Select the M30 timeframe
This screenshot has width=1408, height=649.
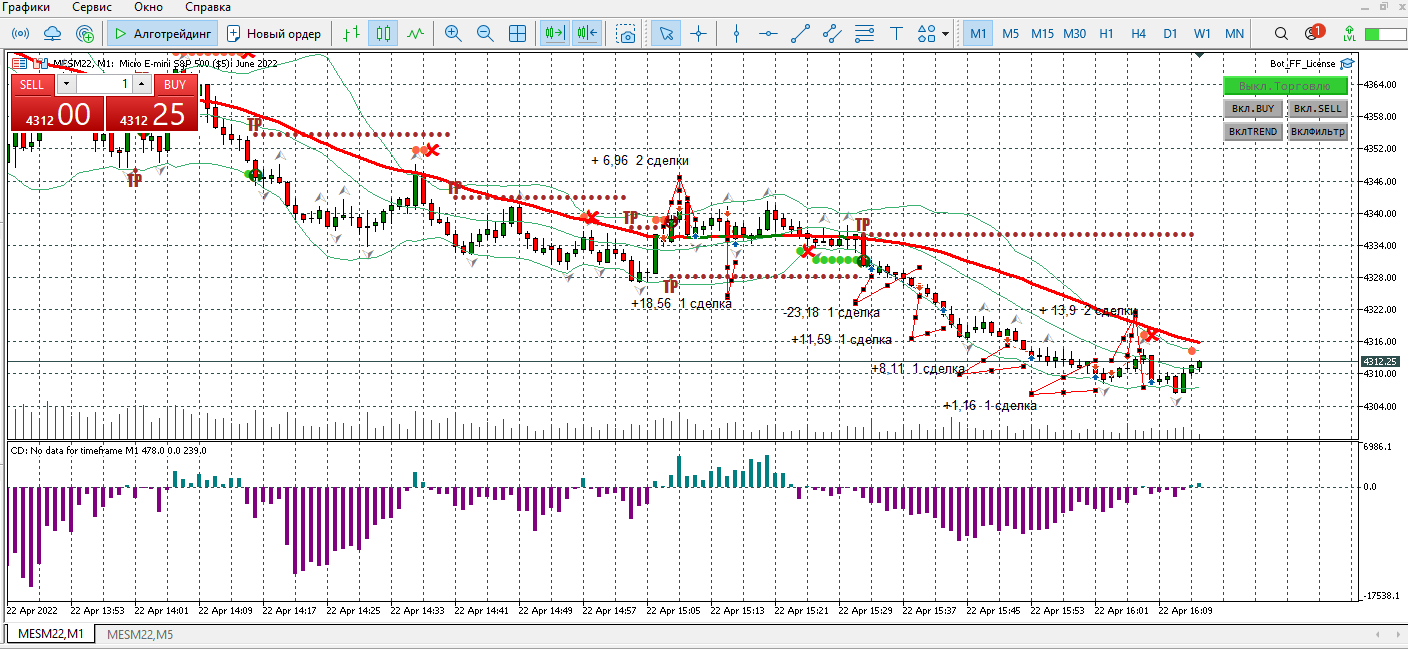click(x=1074, y=33)
